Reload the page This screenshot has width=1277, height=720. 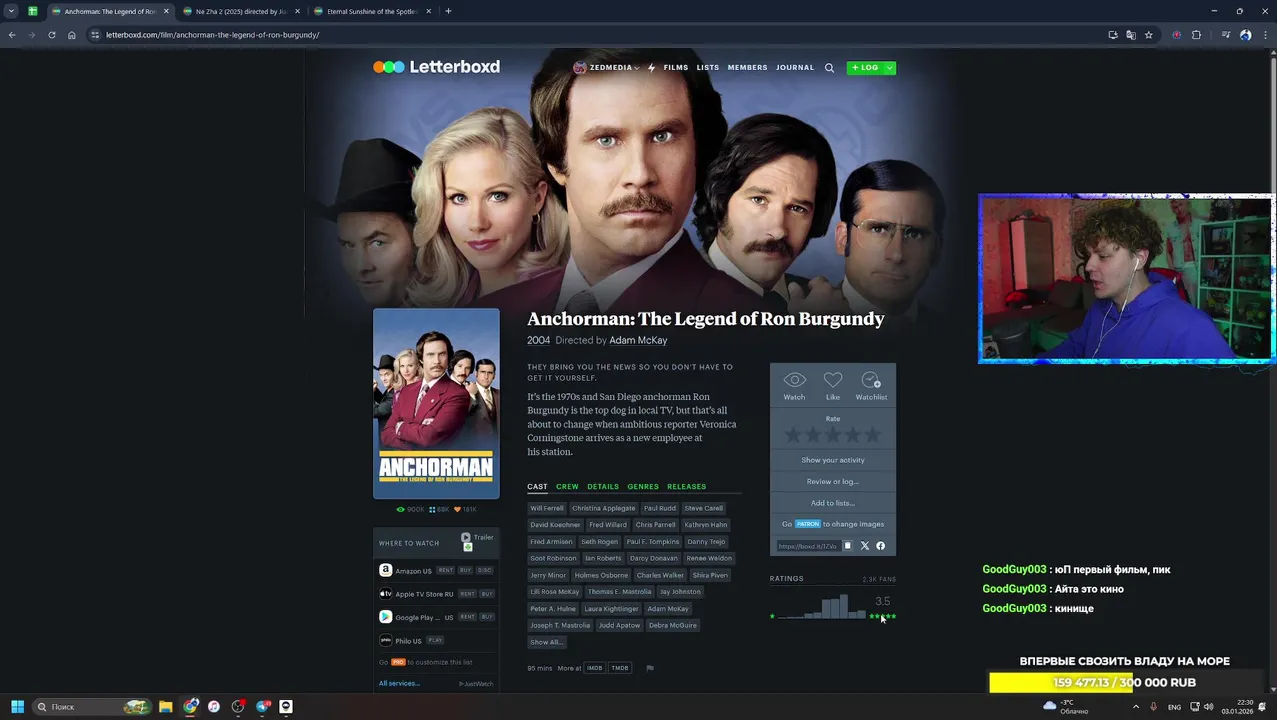click(x=52, y=35)
